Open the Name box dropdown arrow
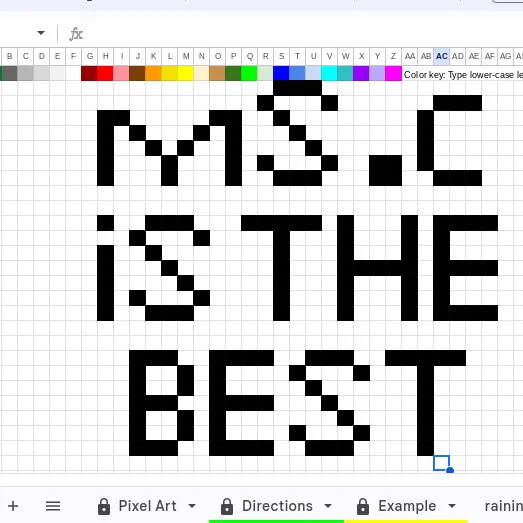Screen dimensions: 523x523 click(41, 33)
